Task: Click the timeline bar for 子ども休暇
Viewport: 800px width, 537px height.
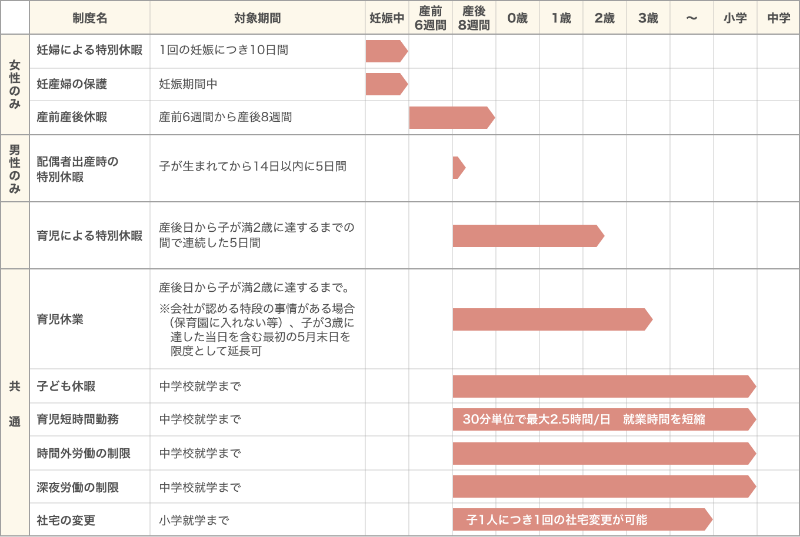Action: tap(605, 387)
